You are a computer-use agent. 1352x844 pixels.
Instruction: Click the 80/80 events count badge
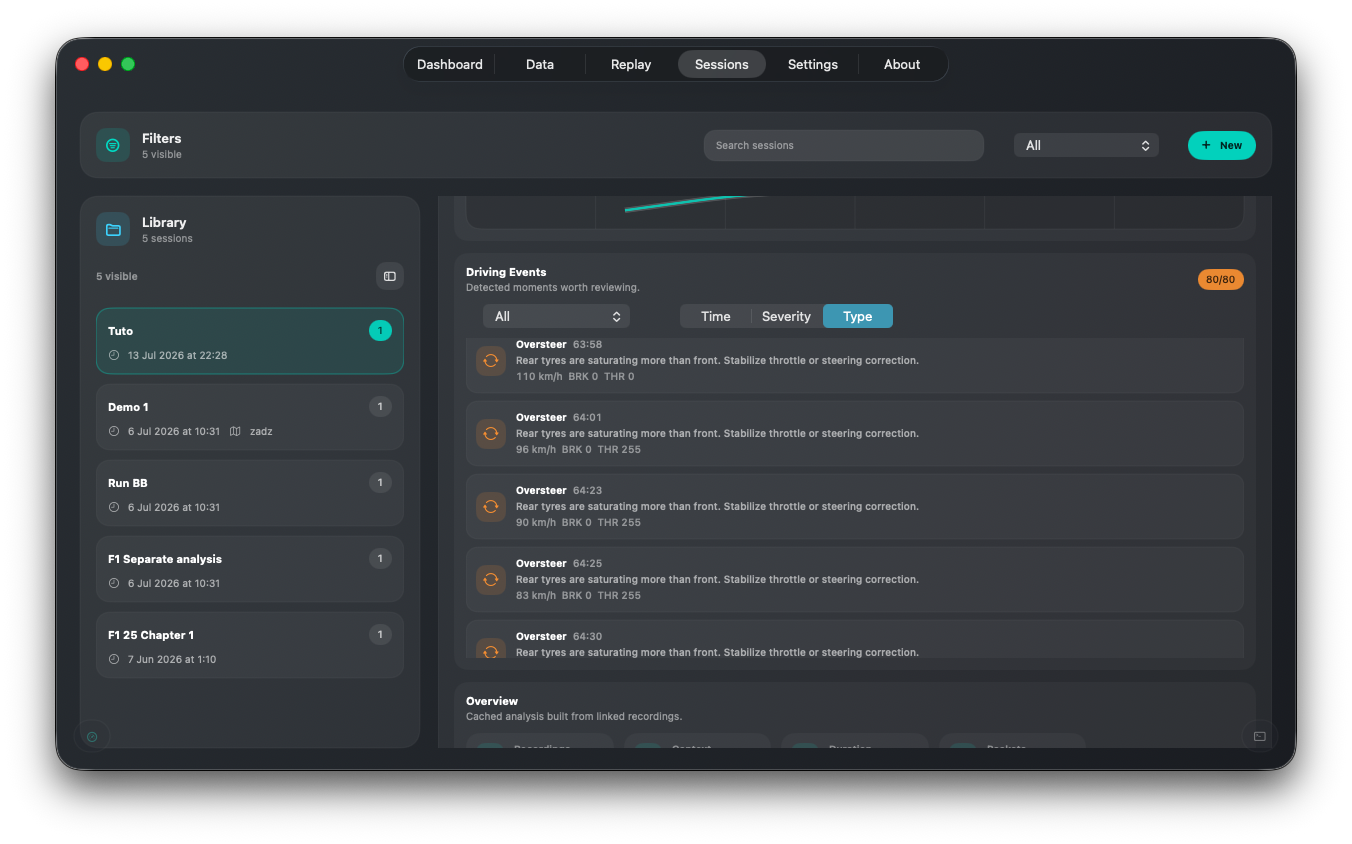pyautogui.click(x=1221, y=279)
